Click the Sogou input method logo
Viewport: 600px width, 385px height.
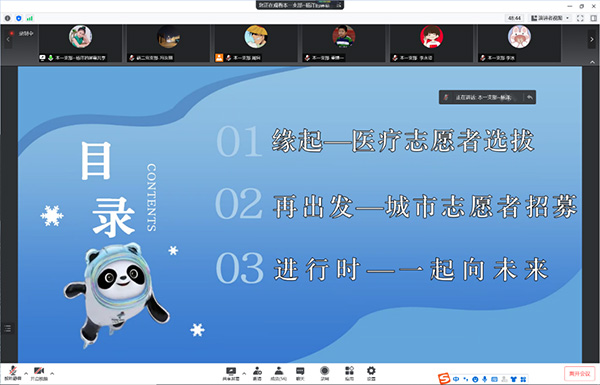(444, 379)
